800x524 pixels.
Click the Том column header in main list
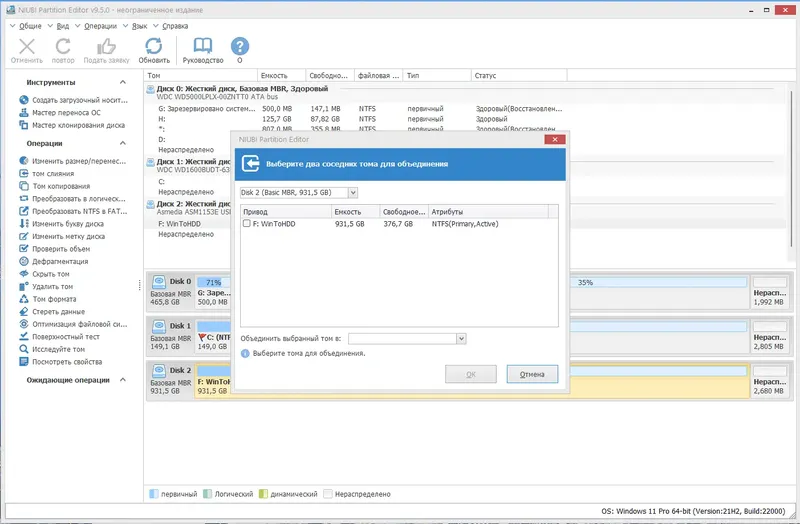pyautogui.click(x=201, y=76)
